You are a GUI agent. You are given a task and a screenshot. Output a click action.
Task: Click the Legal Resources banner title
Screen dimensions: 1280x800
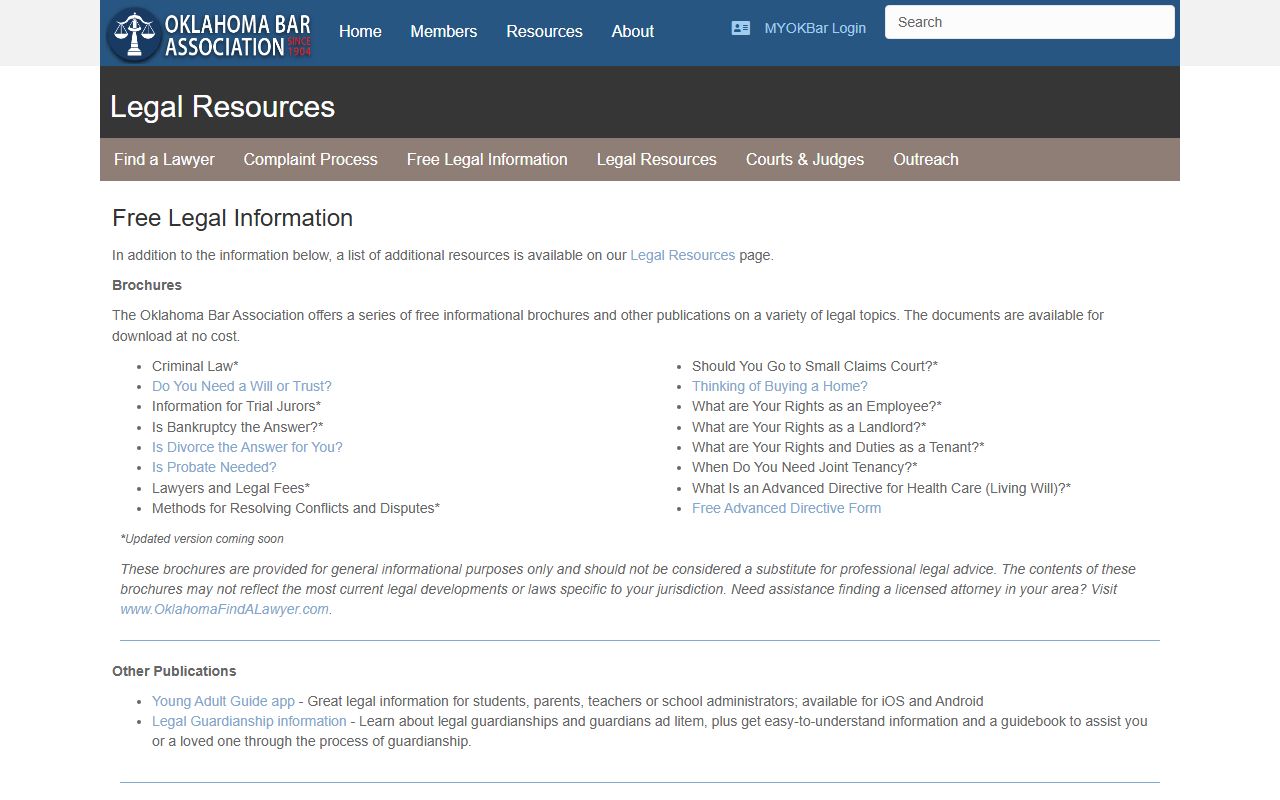222,107
